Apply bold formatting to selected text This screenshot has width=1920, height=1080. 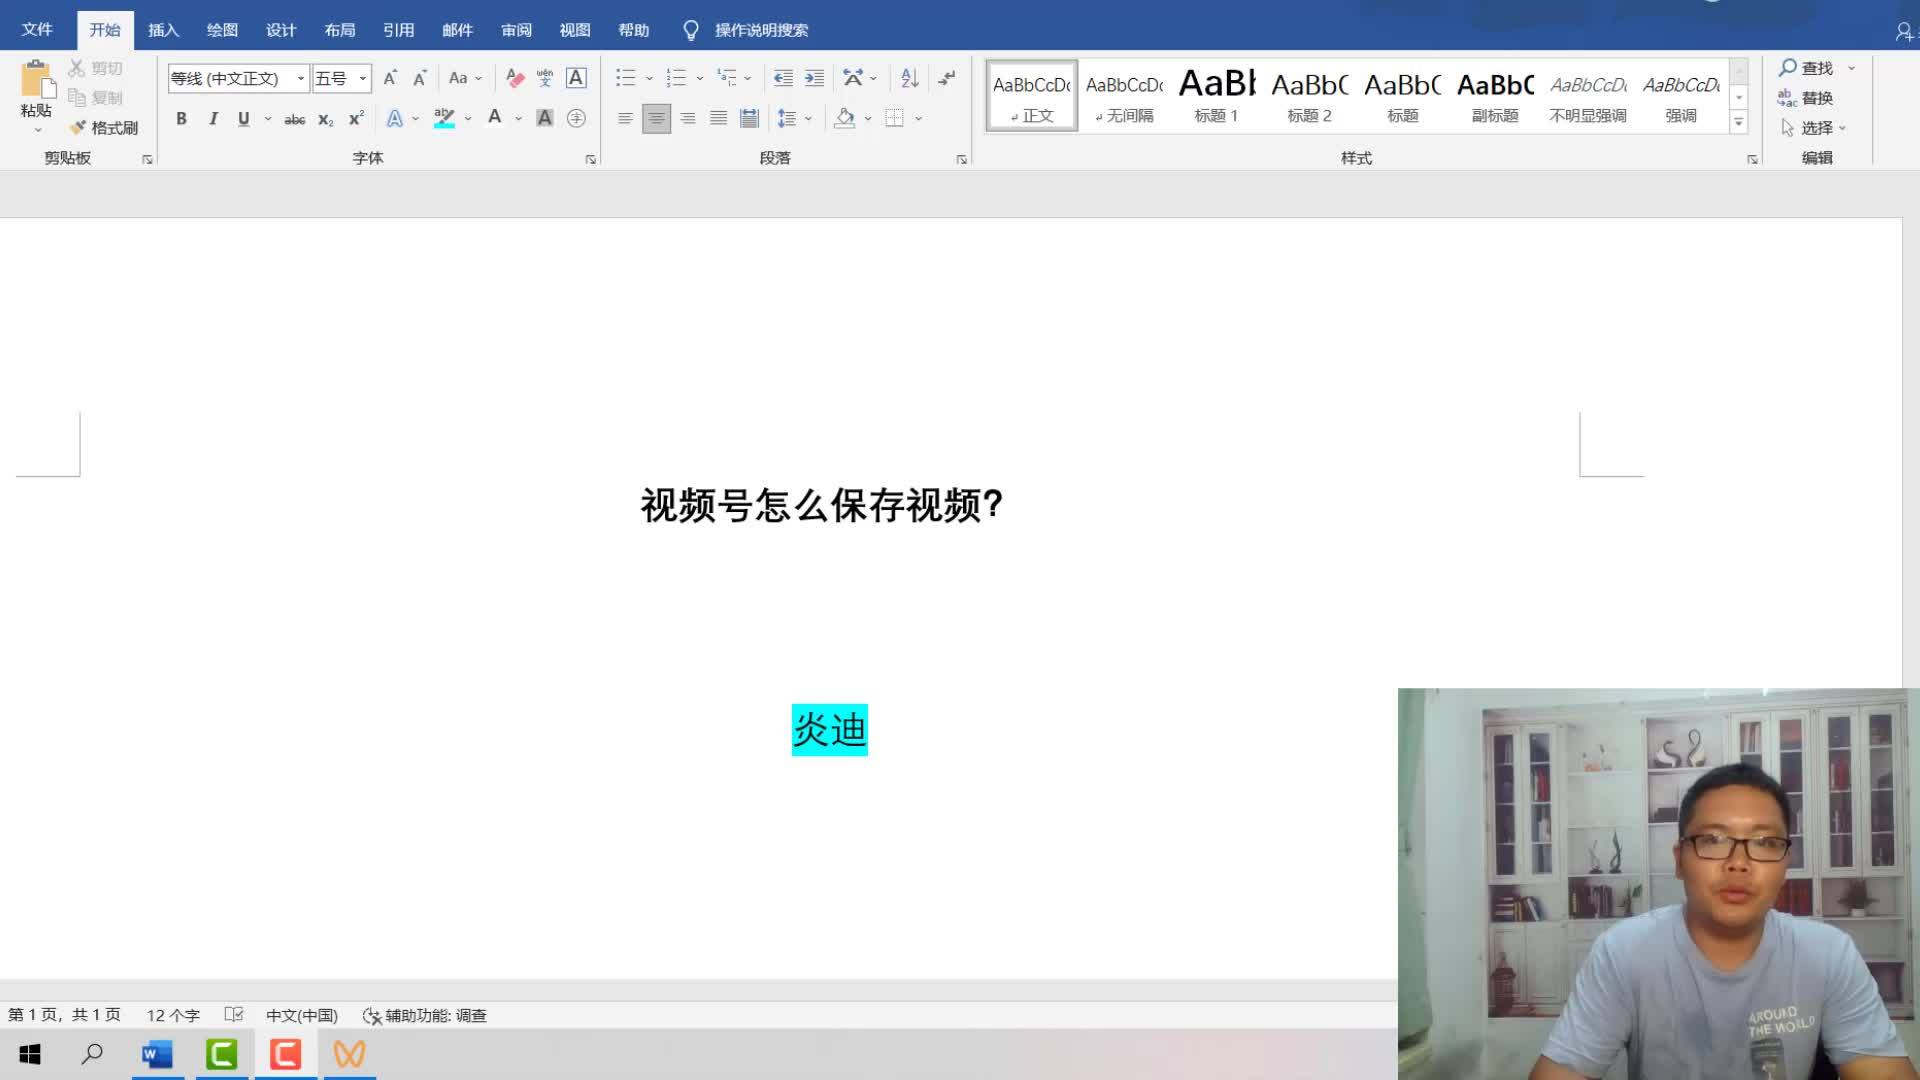pyautogui.click(x=181, y=118)
